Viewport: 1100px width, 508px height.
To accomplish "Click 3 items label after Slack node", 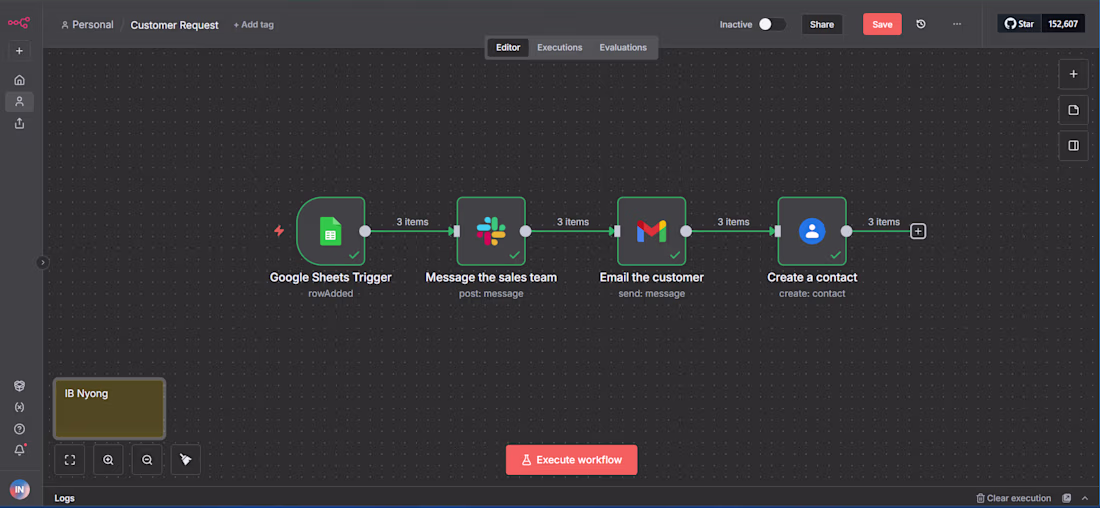I will pos(573,222).
